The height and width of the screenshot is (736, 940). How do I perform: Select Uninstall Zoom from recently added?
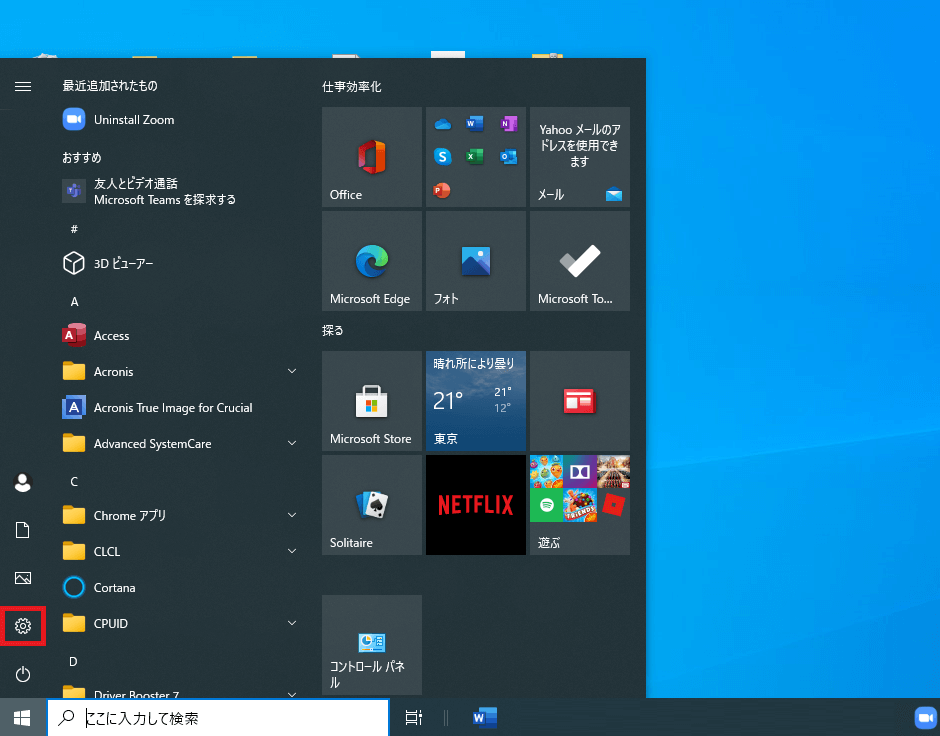(133, 120)
